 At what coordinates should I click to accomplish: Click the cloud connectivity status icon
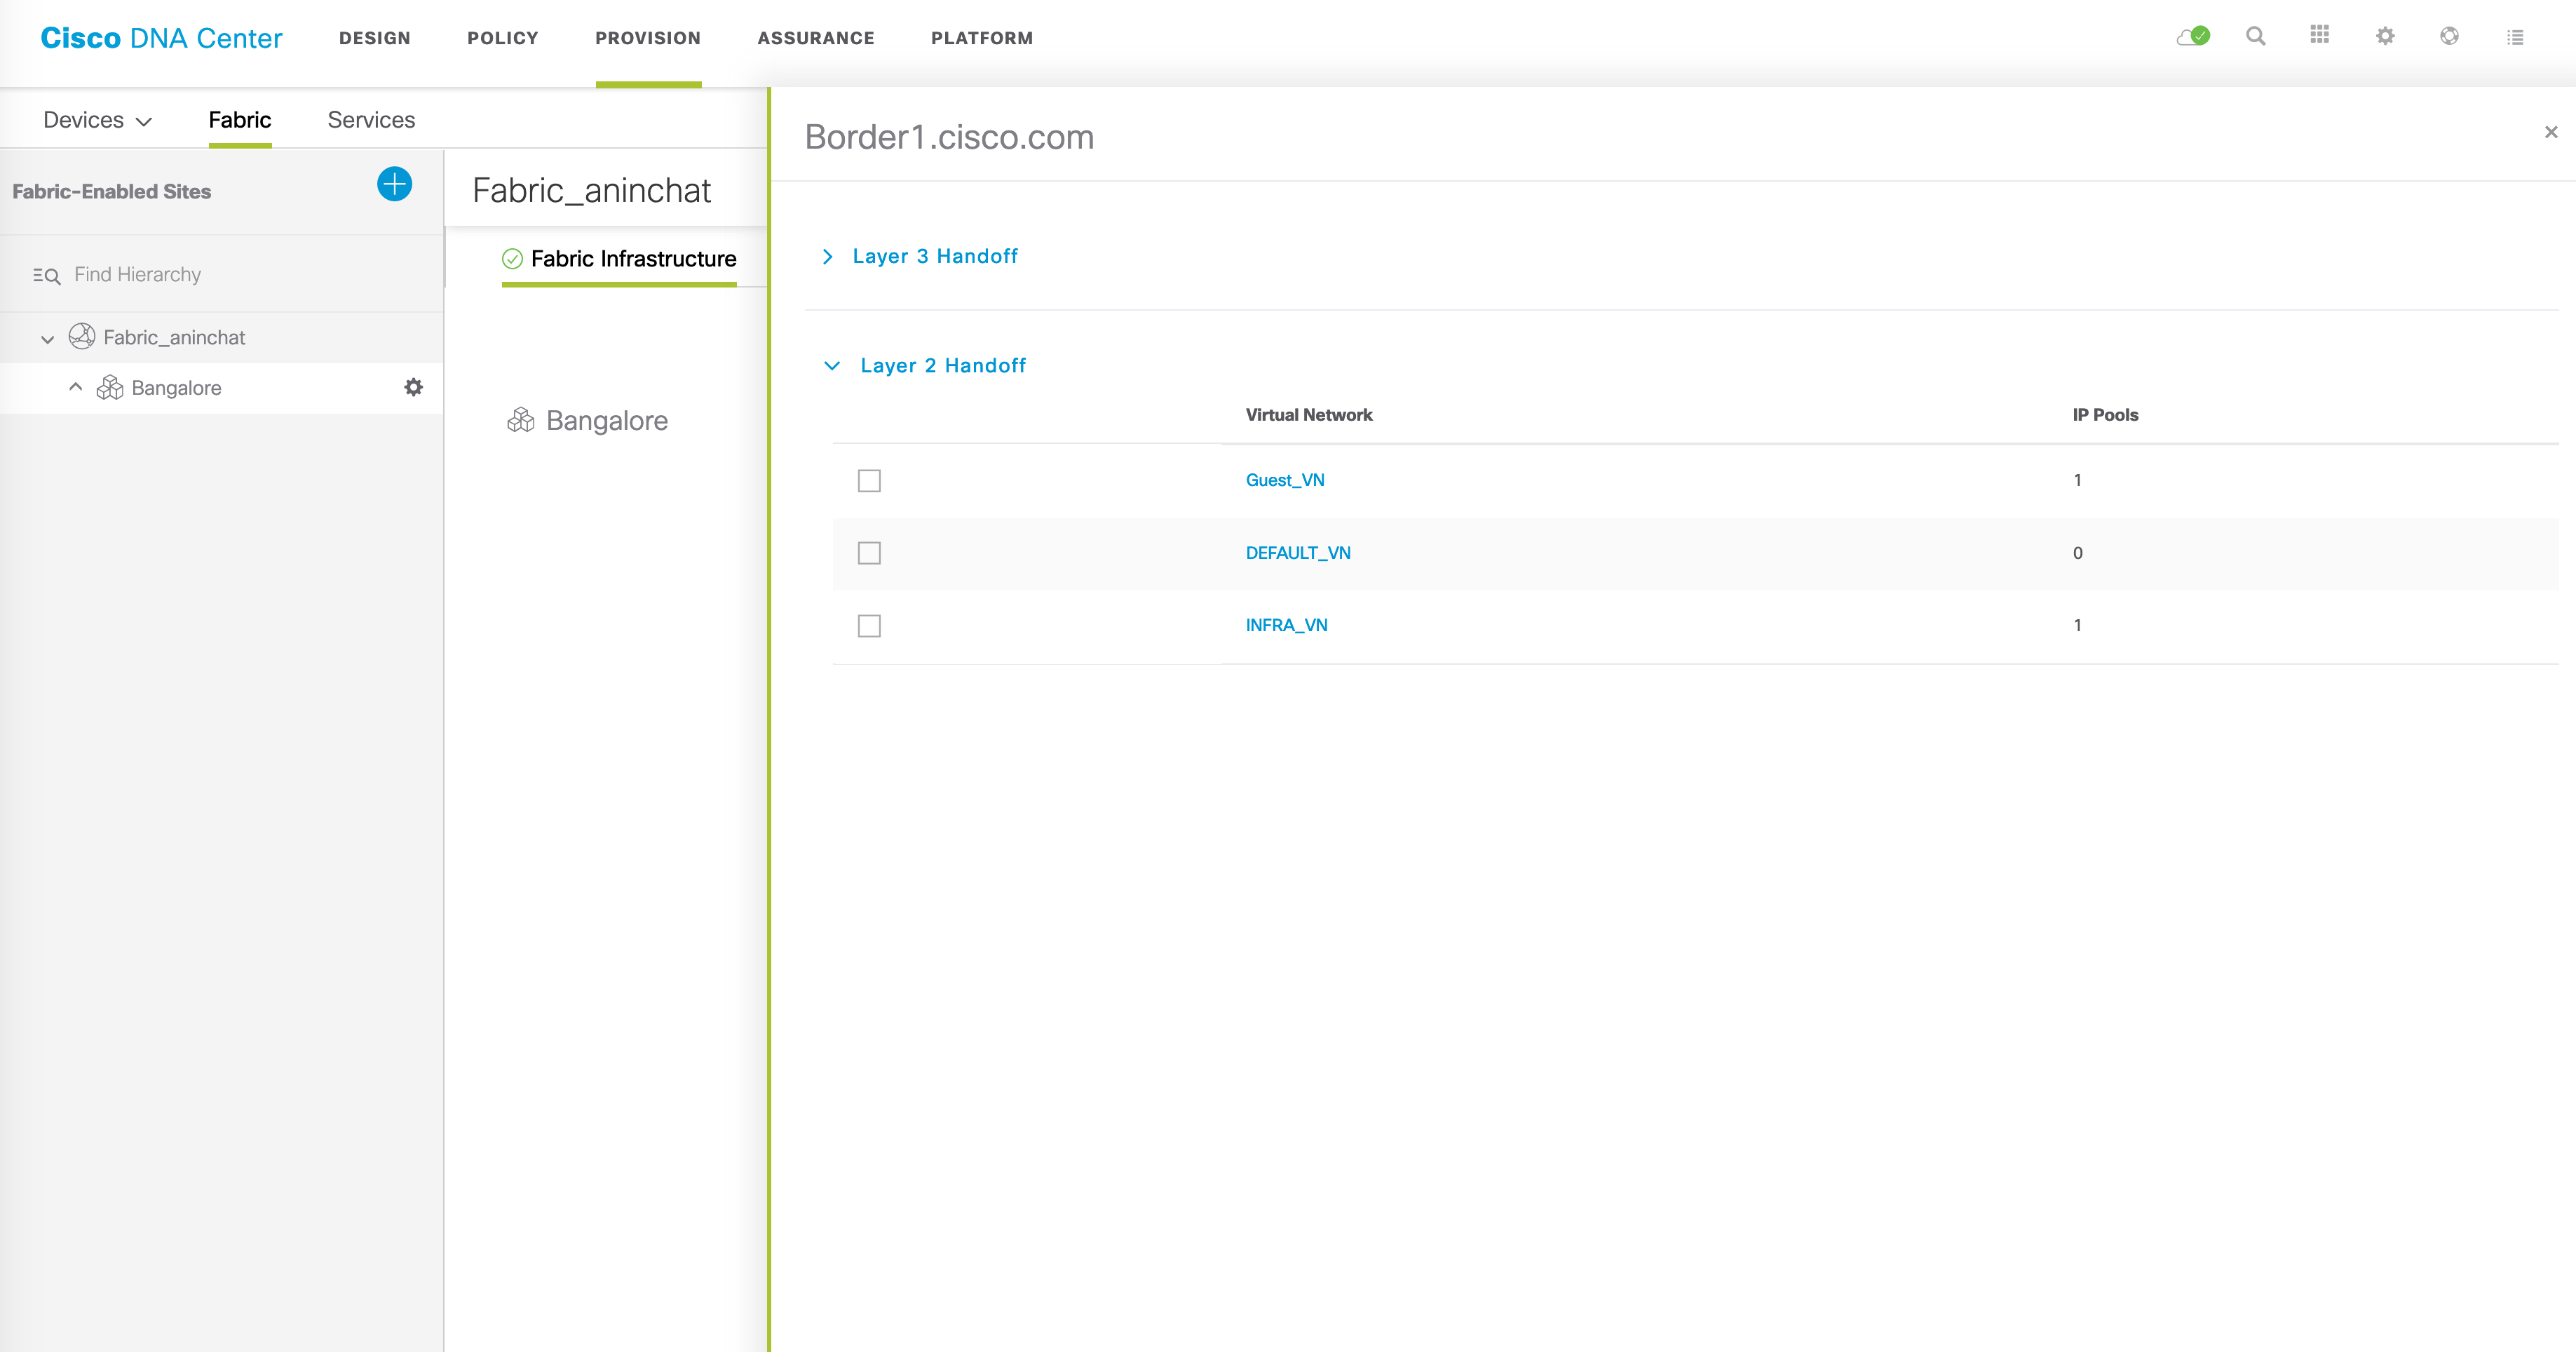(2193, 36)
